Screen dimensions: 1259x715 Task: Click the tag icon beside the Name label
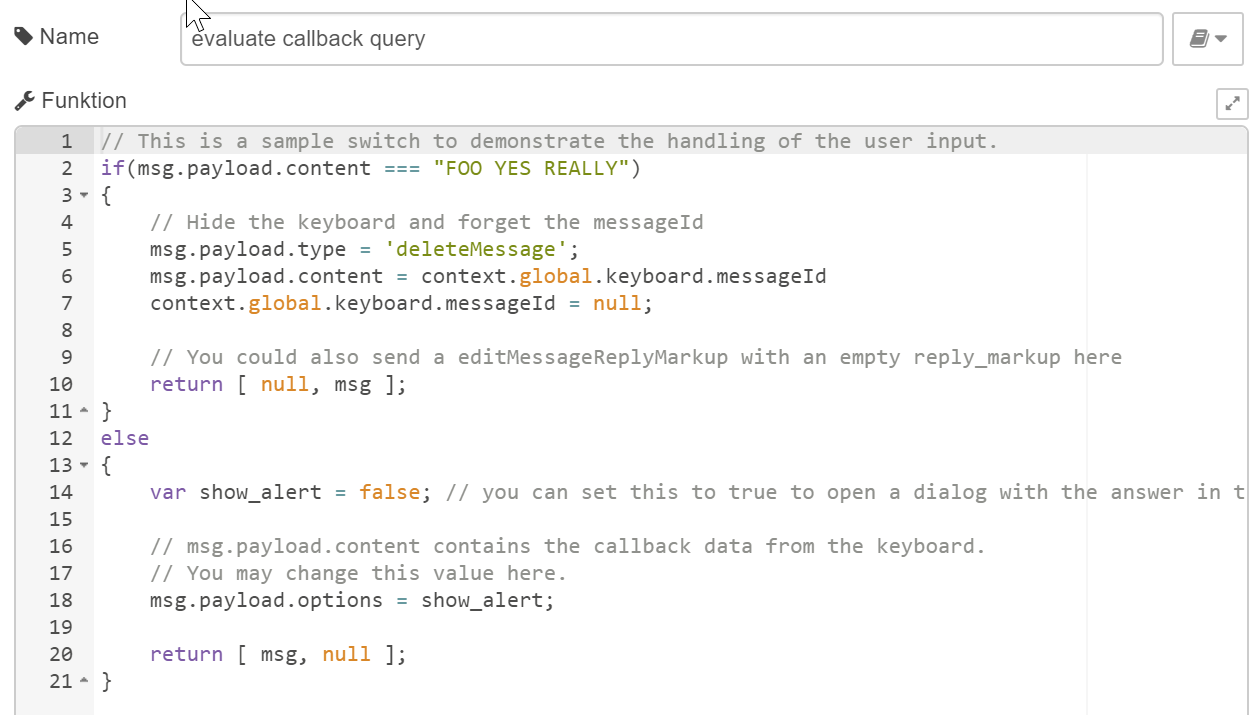click(22, 36)
